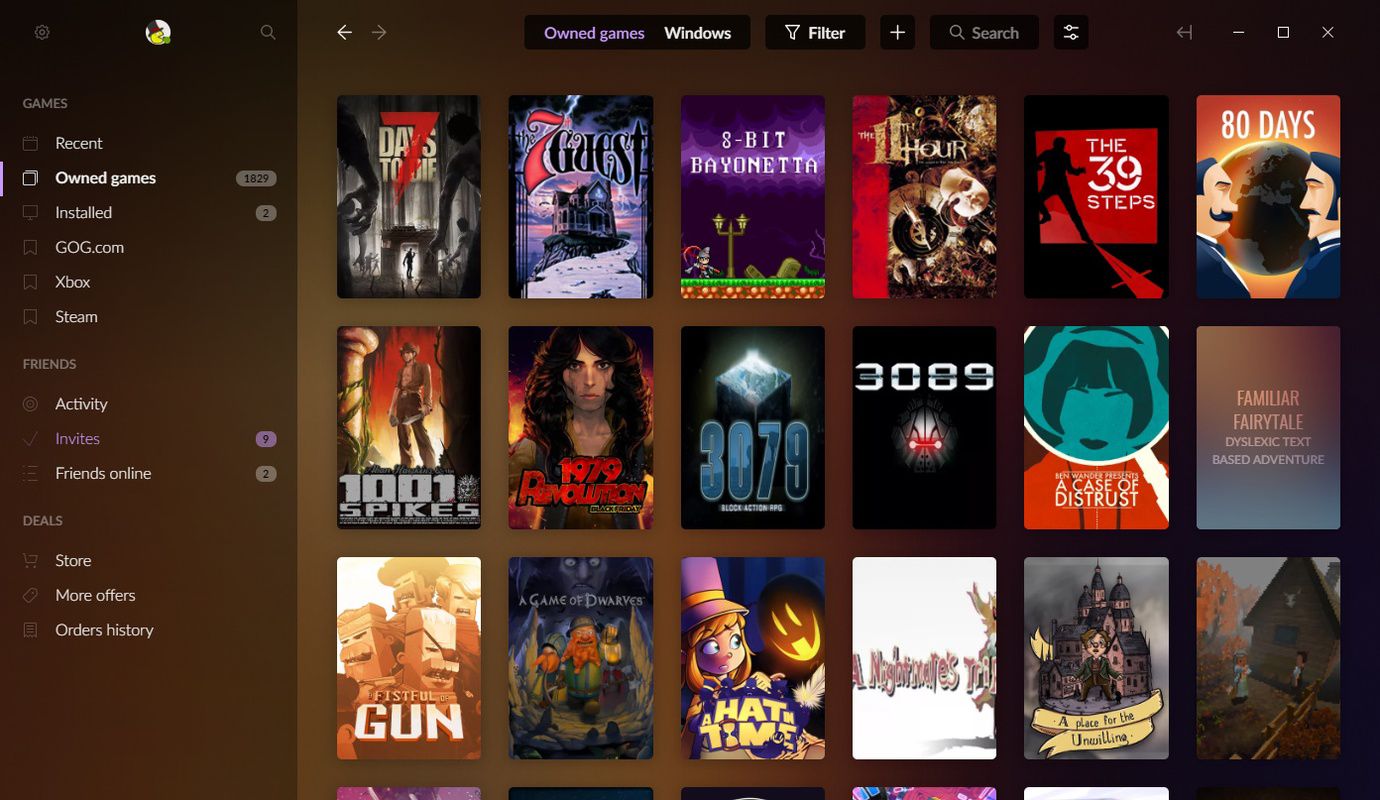
Task: Click the sidebar search magnifier icon
Action: coord(268,32)
